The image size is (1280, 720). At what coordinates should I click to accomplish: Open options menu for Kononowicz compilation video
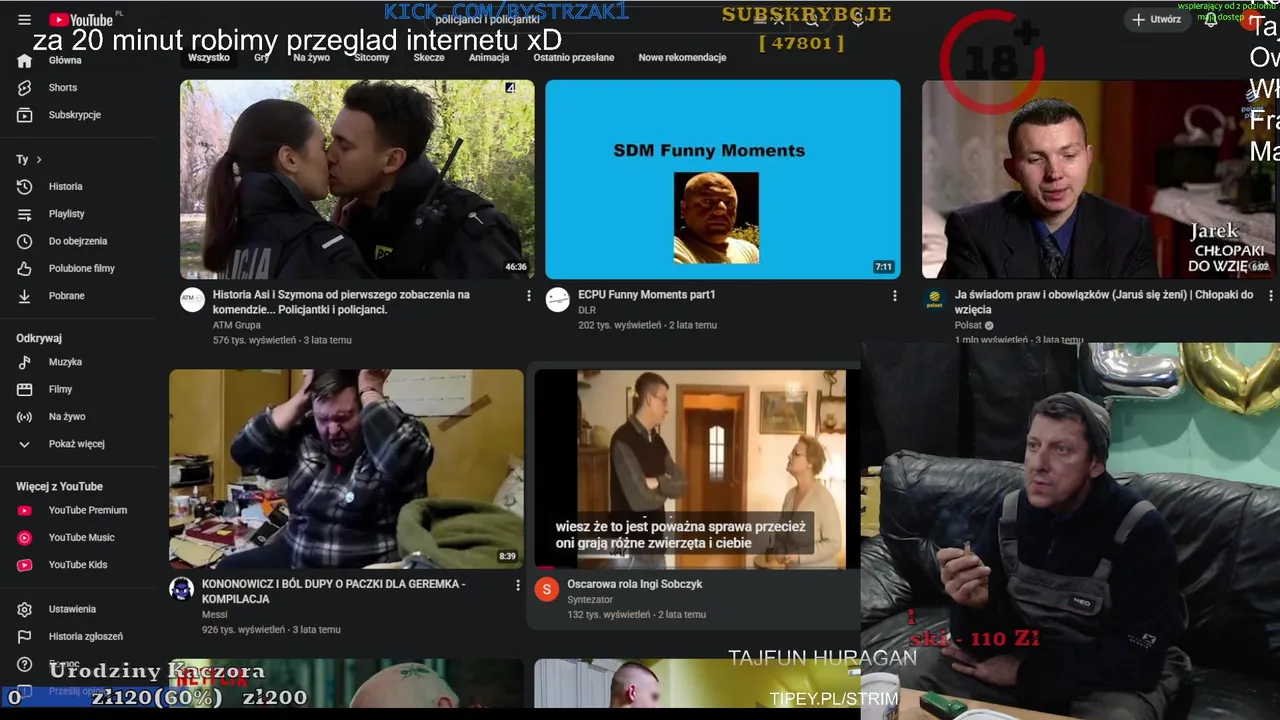[x=518, y=585]
